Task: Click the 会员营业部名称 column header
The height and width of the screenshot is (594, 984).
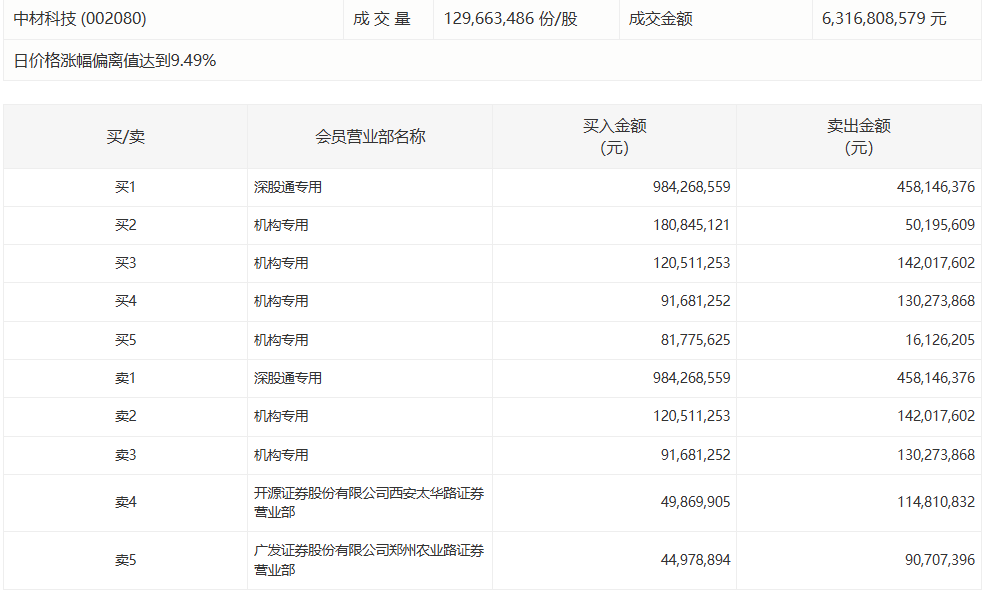Action: point(370,137)
